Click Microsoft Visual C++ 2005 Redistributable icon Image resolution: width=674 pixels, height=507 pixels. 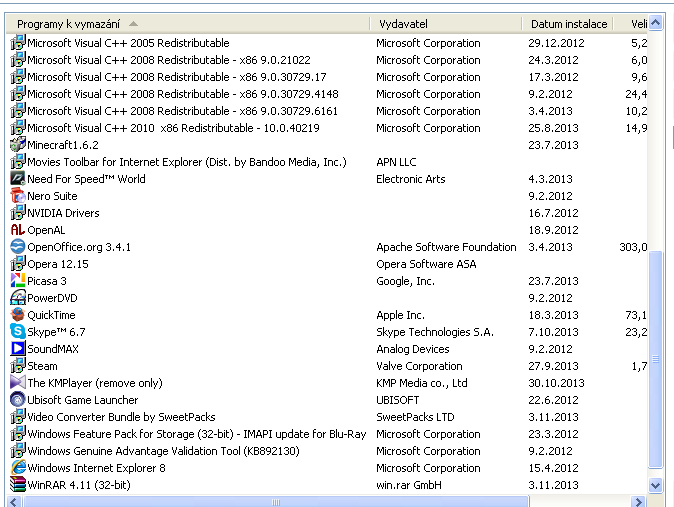click(18, 43)
